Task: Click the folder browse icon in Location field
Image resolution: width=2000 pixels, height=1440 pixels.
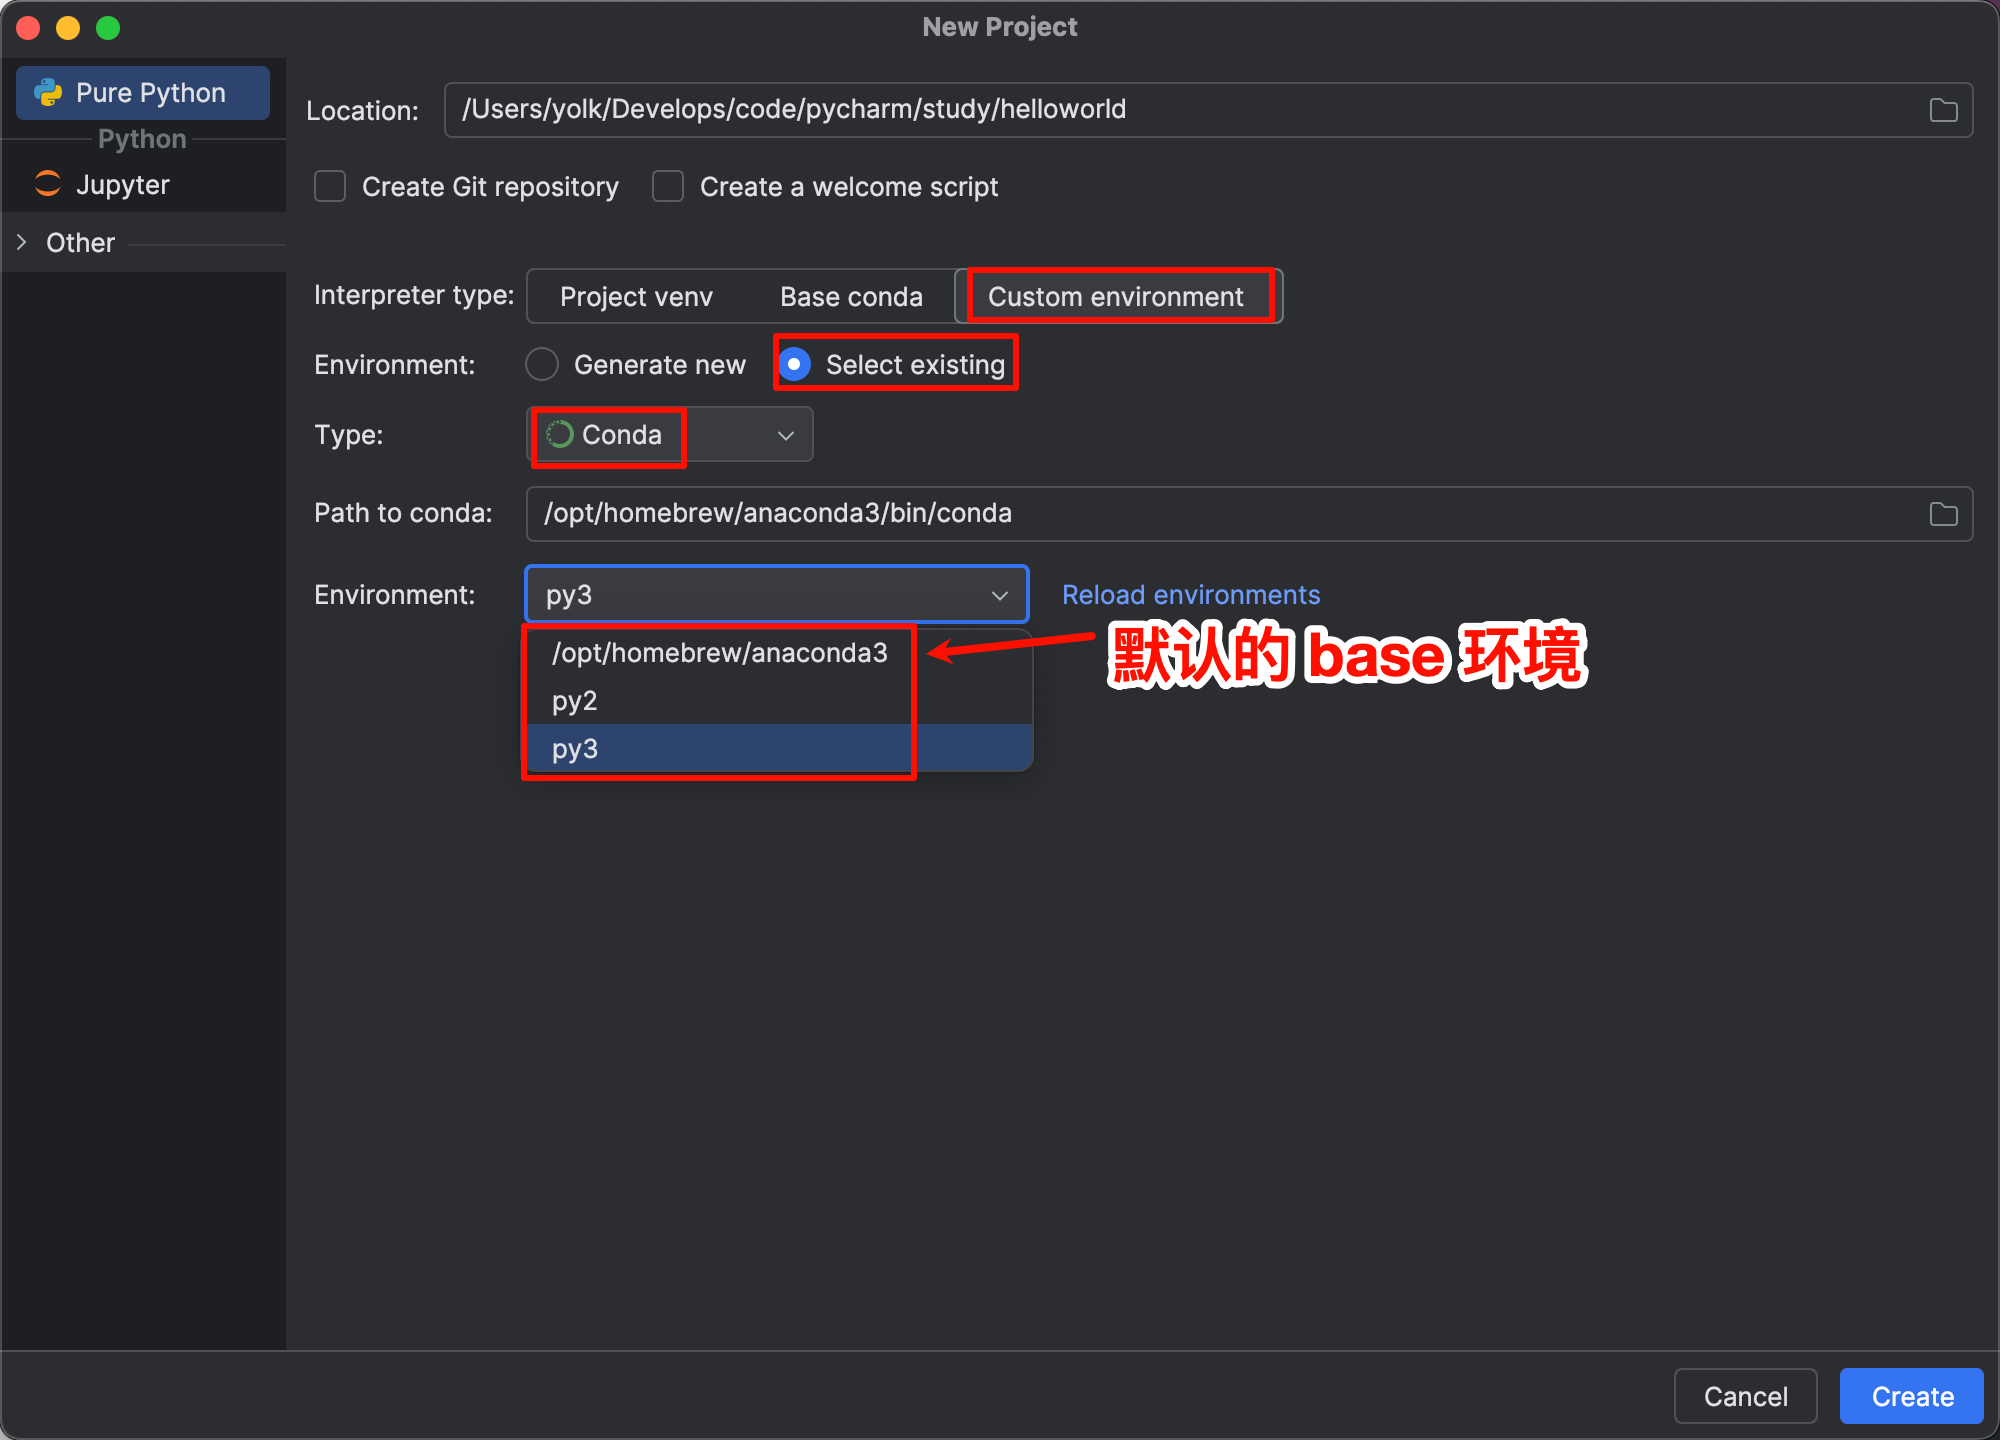Action: coord(1943,110)
